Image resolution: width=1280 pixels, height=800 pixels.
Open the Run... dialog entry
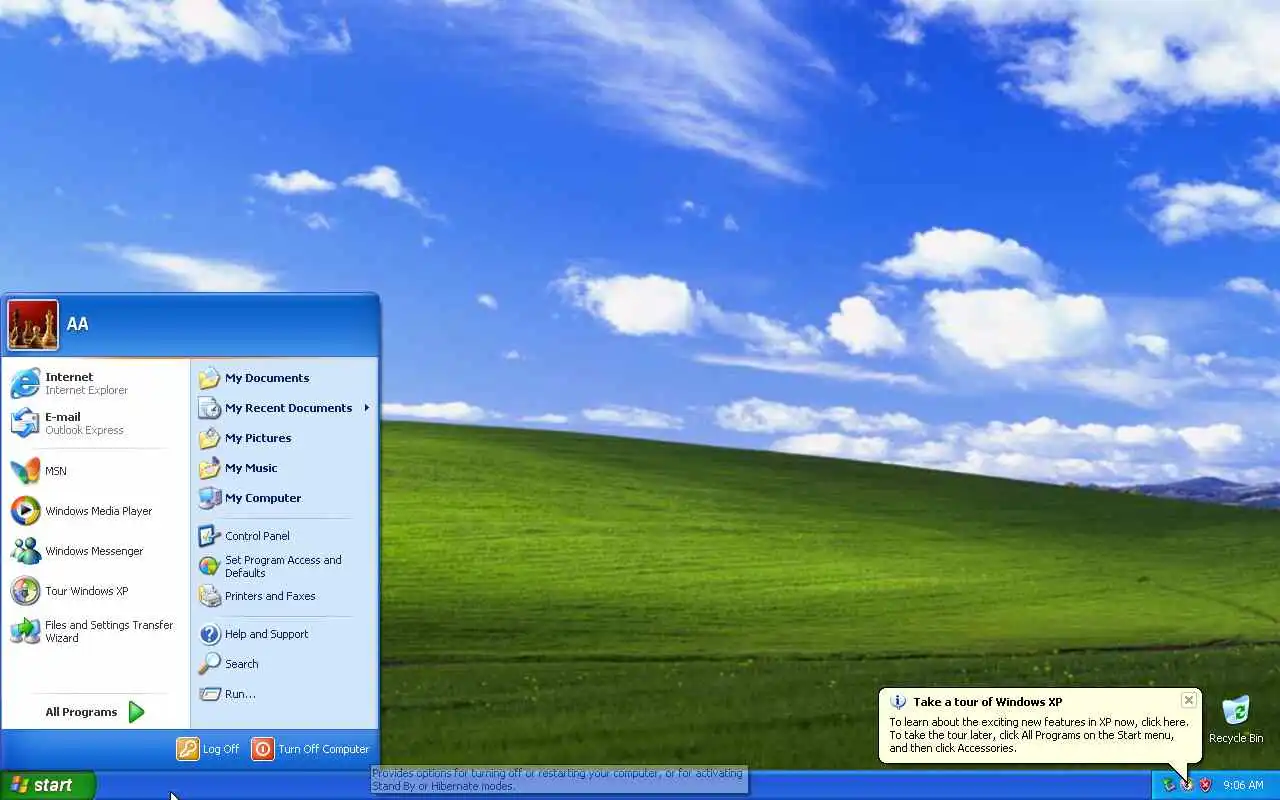click(x=284, y=694)
